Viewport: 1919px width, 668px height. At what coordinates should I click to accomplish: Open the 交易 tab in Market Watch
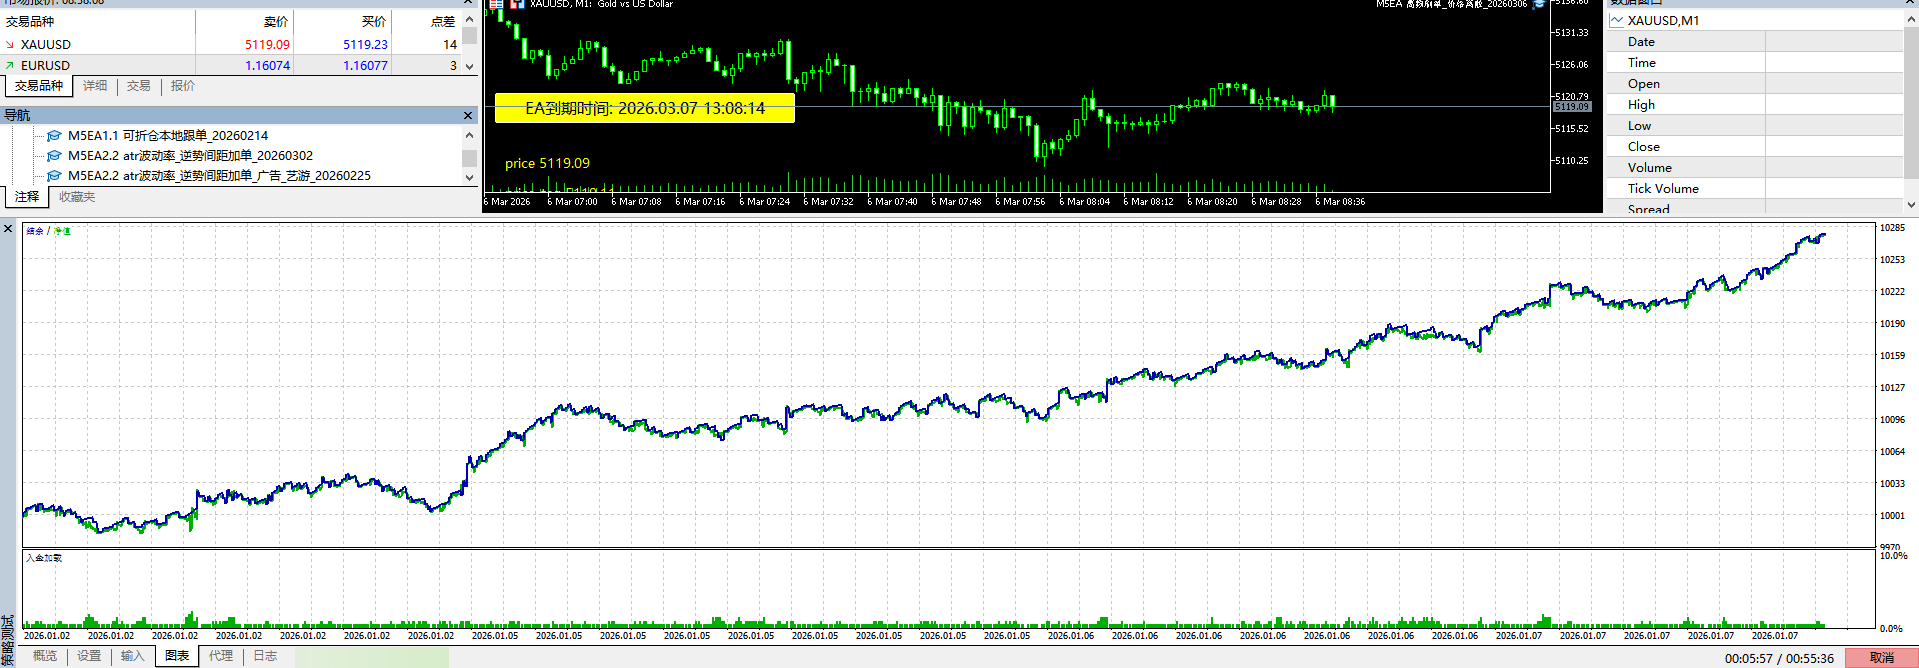point(139,86)
